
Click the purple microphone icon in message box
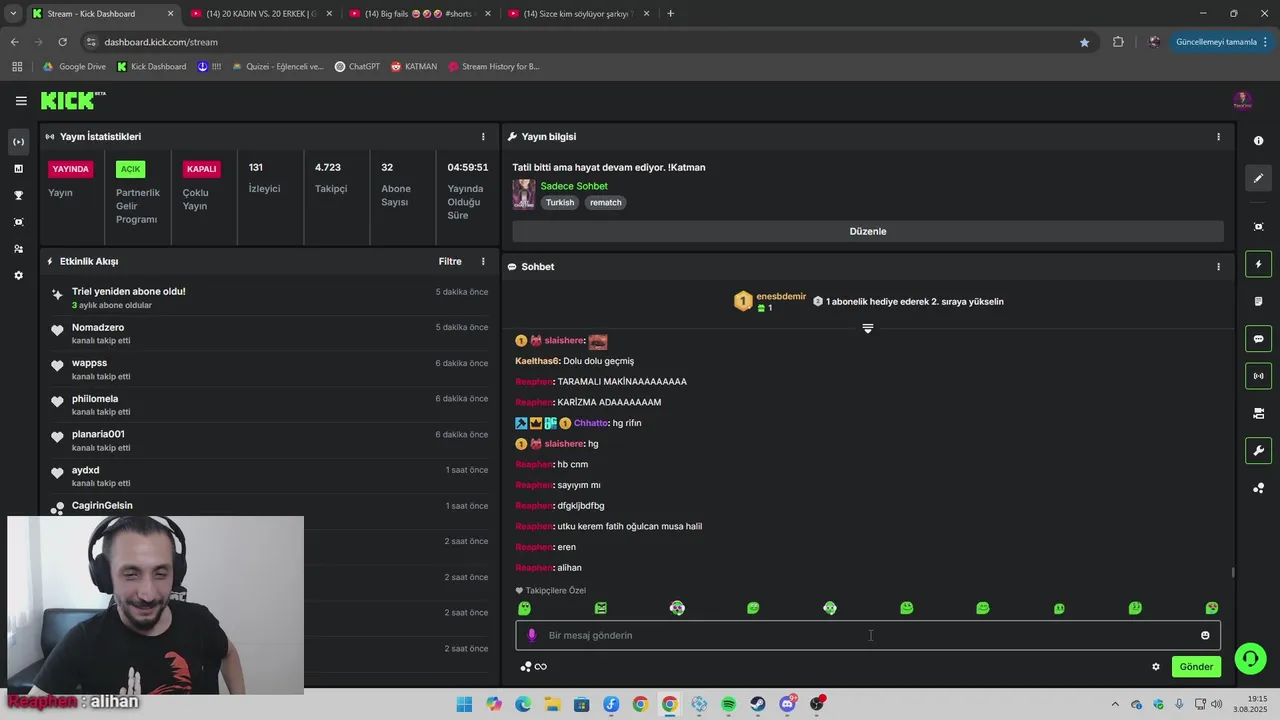[x=531, y=635]
